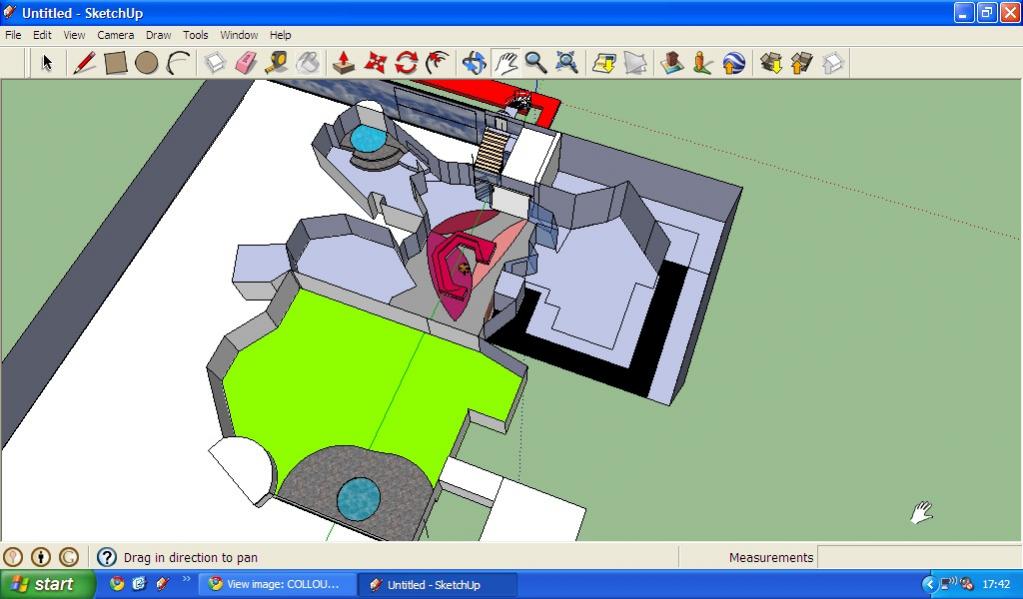
Task: Open the Instructor help question icon
Action: click(x=107, y=557)
